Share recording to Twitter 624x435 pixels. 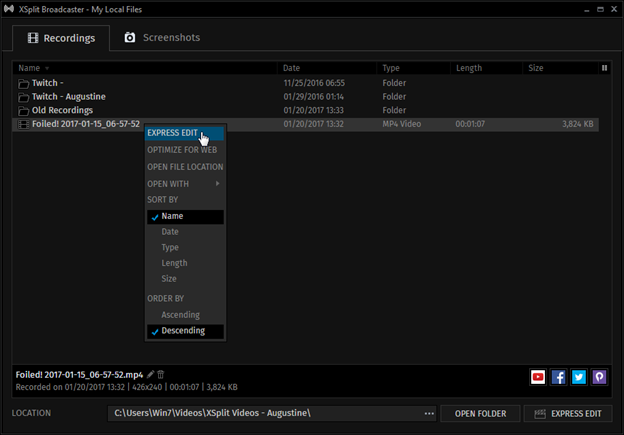coord(579,377)
